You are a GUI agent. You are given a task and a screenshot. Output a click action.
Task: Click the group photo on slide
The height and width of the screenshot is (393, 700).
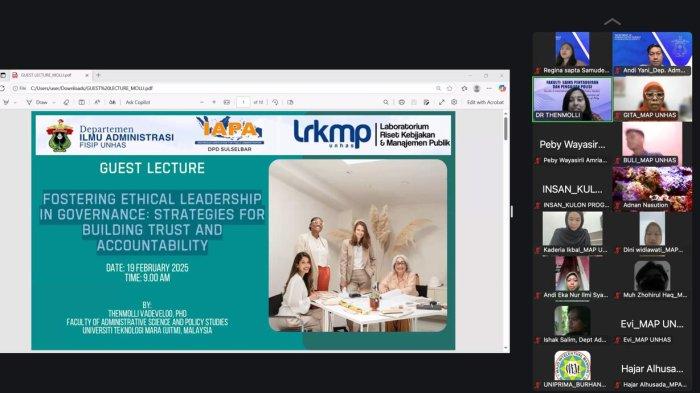tap(358, 246)
